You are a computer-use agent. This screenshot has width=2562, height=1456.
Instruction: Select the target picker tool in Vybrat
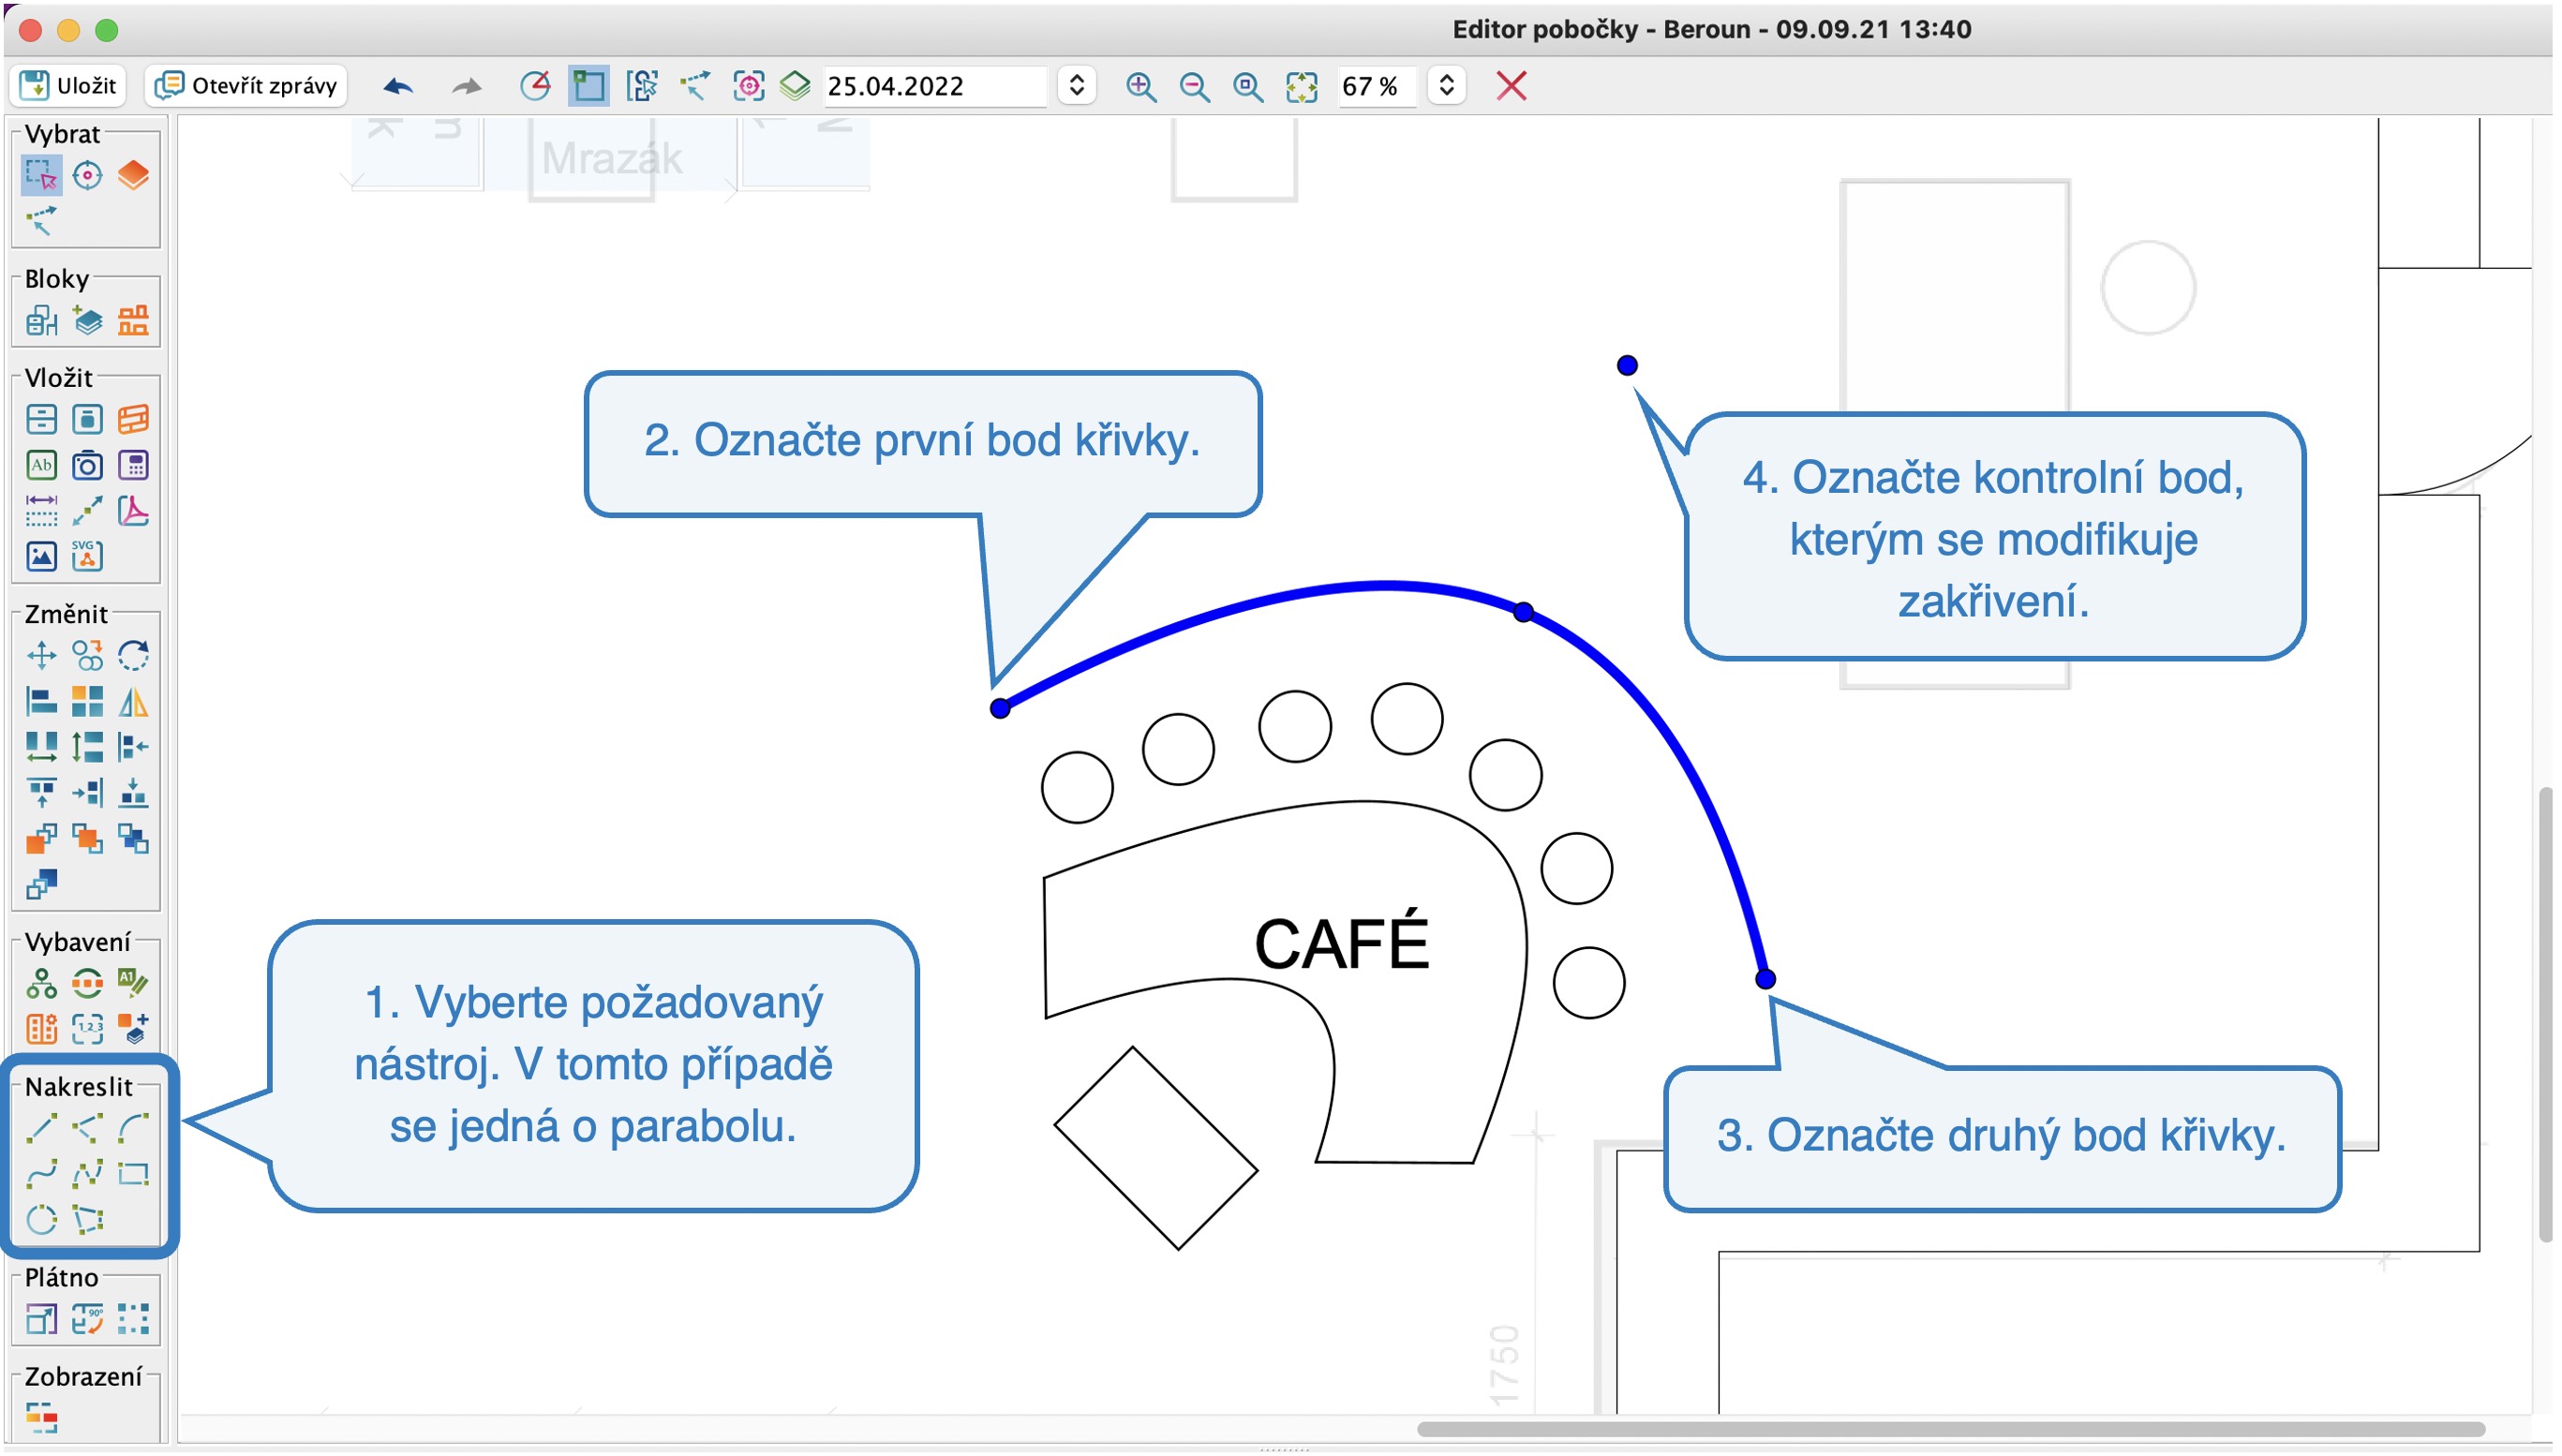tap(87, 176)
